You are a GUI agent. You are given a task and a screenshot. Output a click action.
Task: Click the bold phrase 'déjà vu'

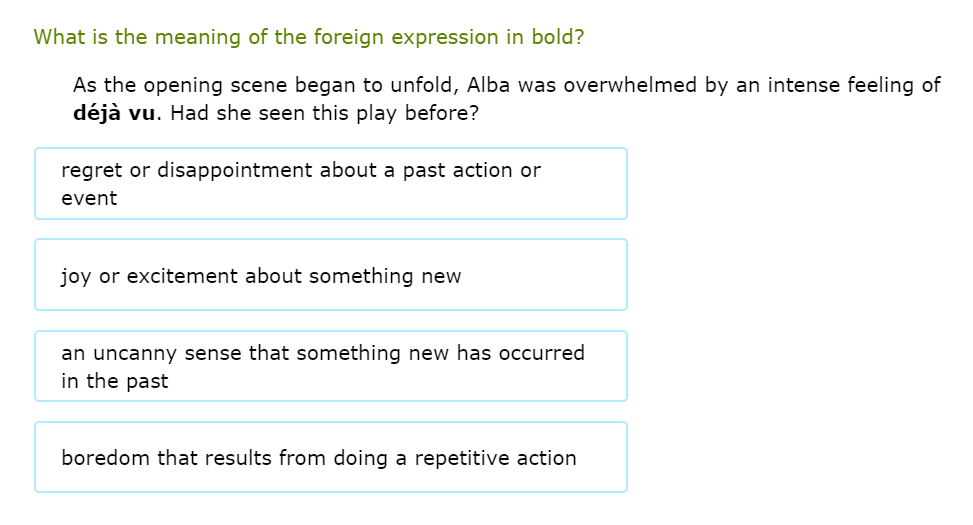tap(115, 113)
